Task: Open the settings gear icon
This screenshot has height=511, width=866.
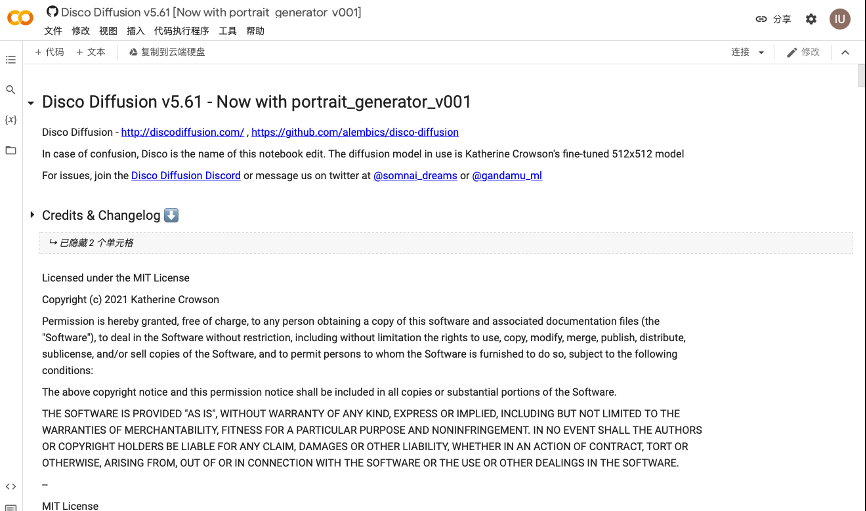Action: (x=811, y=19)
